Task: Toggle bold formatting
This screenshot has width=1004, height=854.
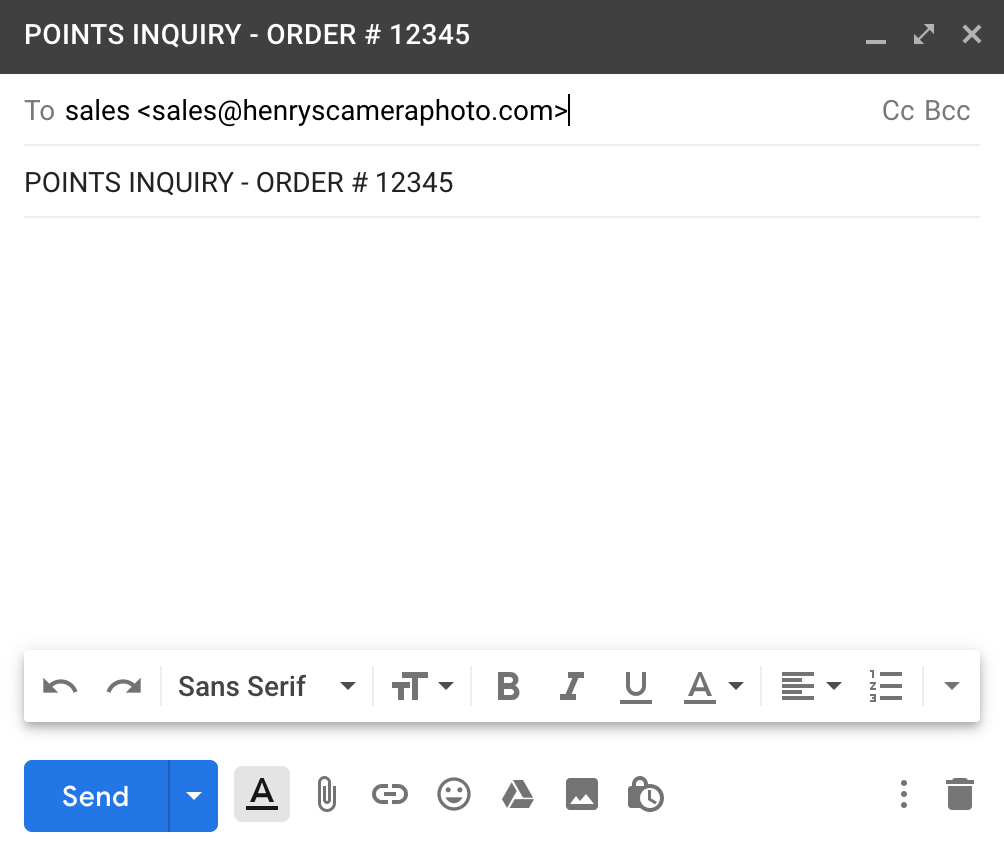Action: pyautogui.click(x=508, y=686)
